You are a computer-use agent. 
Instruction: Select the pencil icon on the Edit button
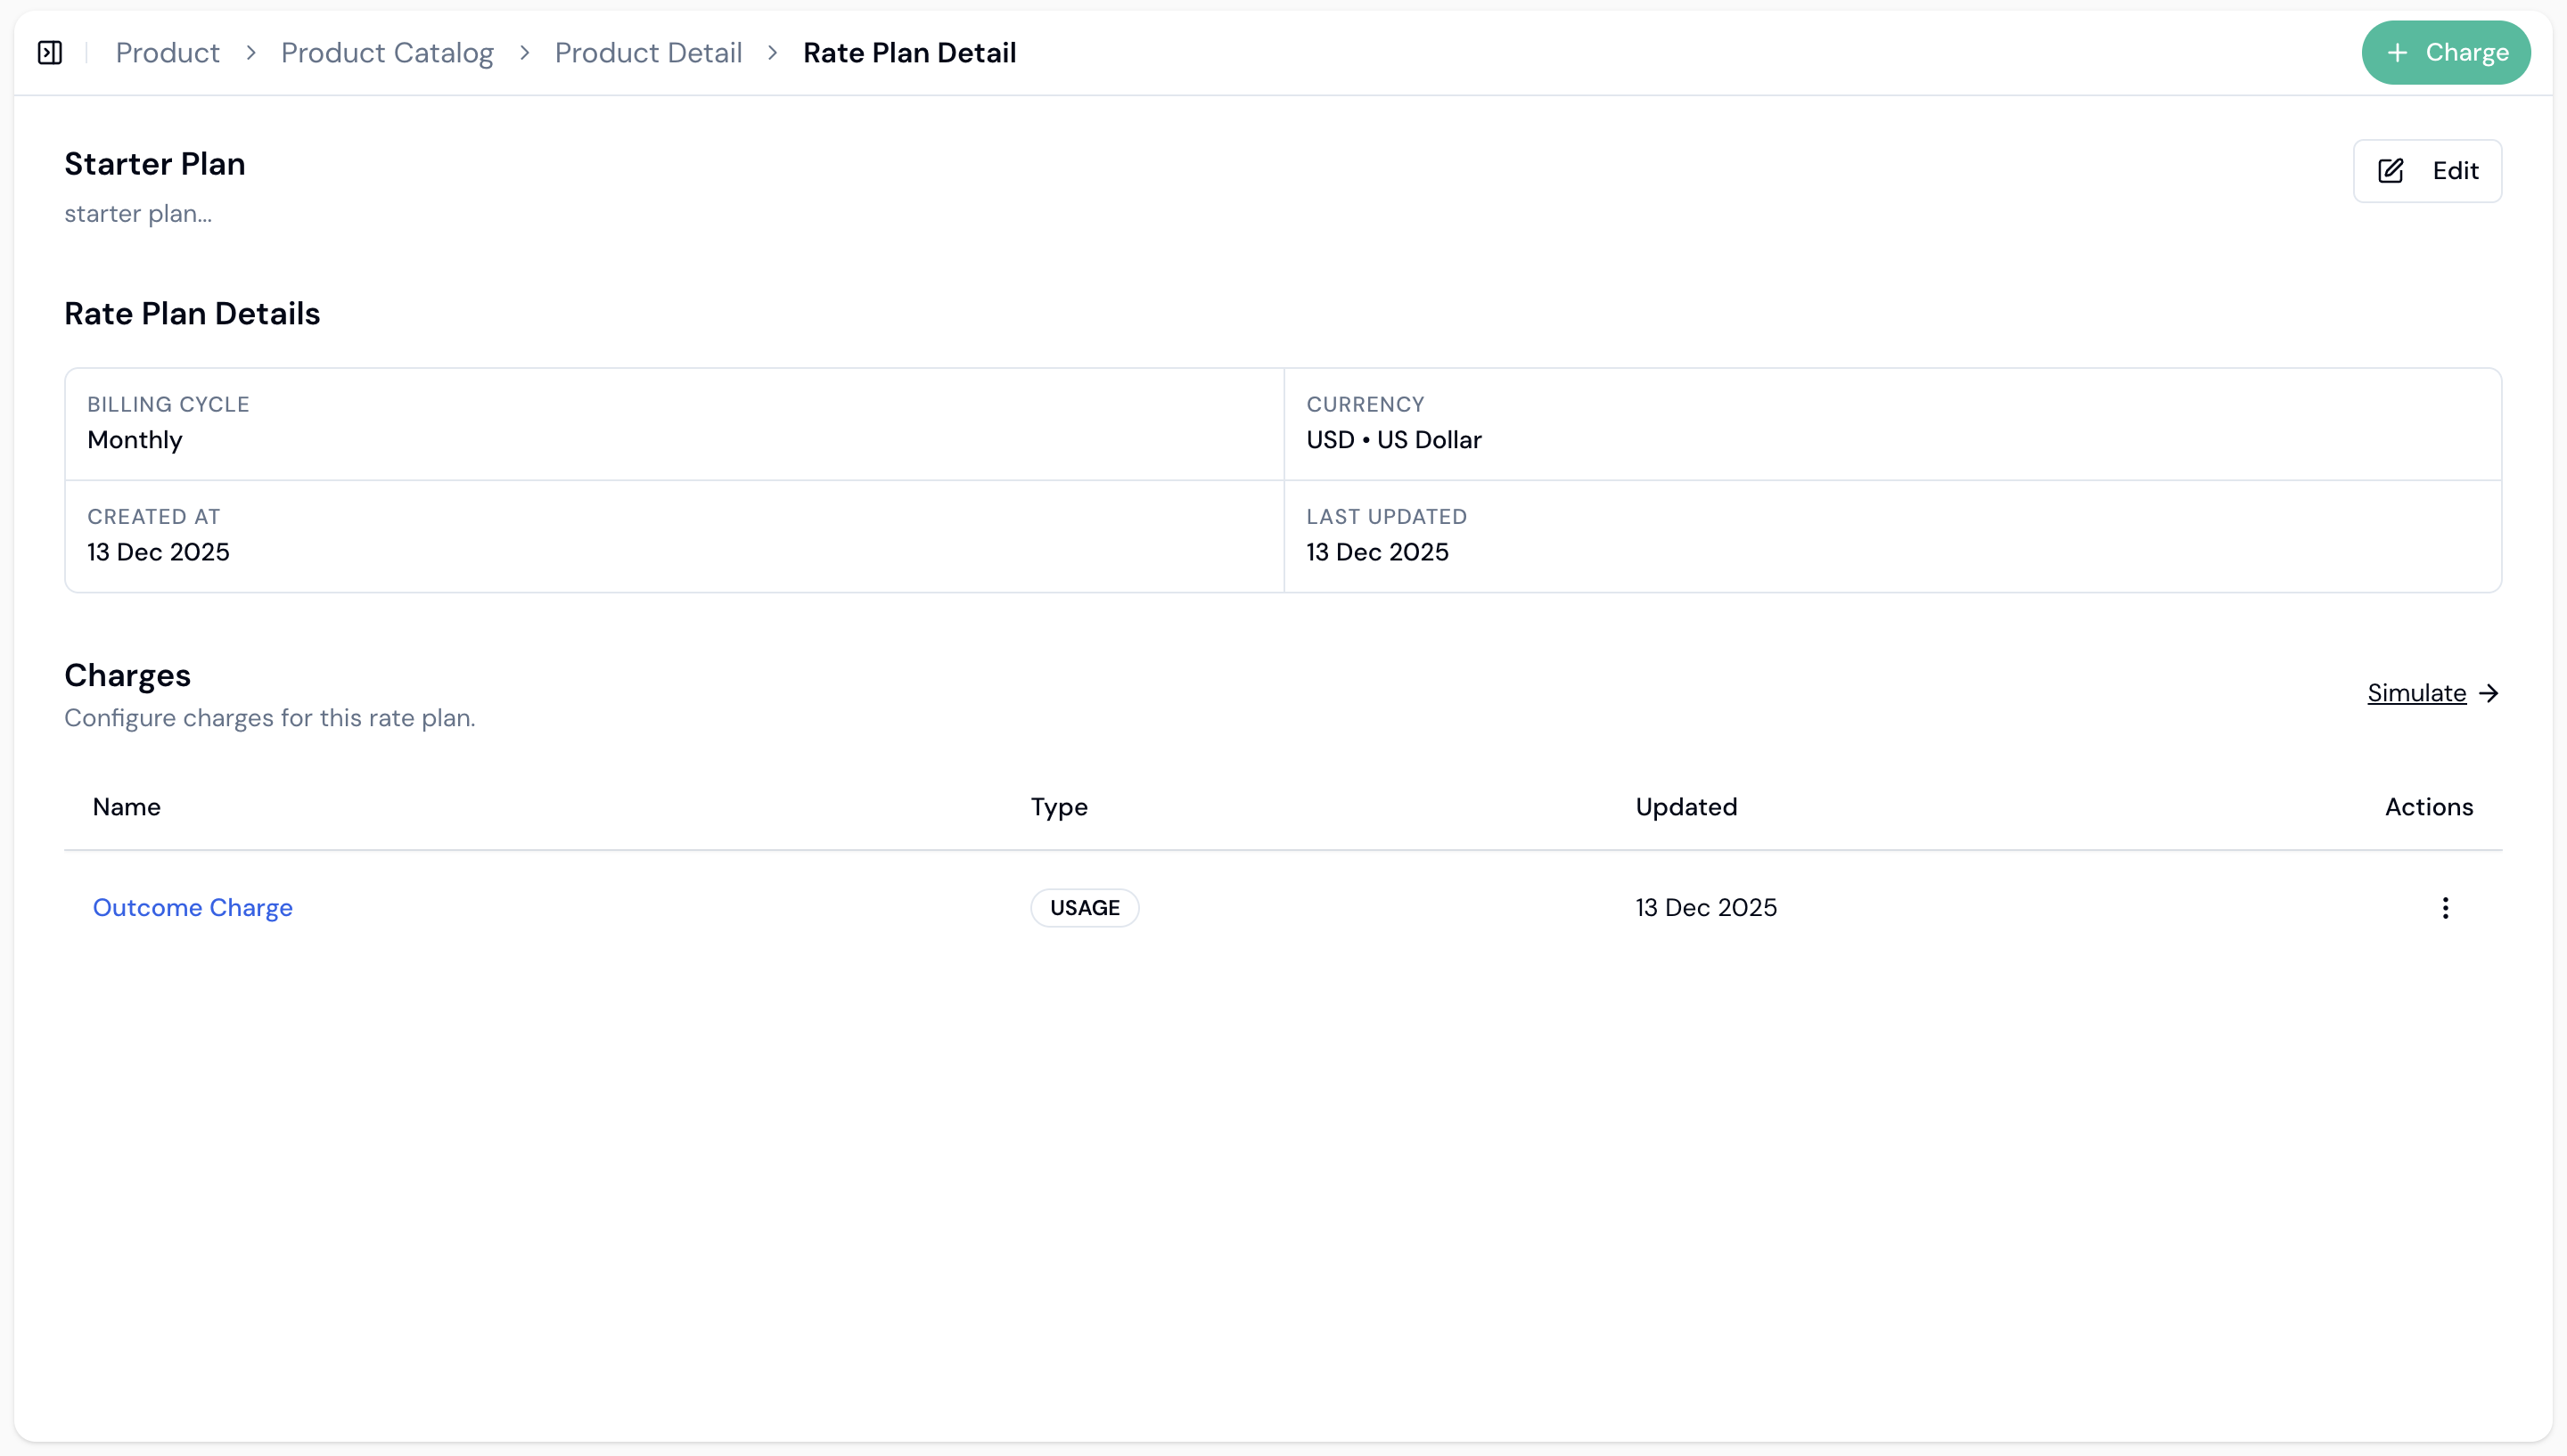click(2390, 171)
